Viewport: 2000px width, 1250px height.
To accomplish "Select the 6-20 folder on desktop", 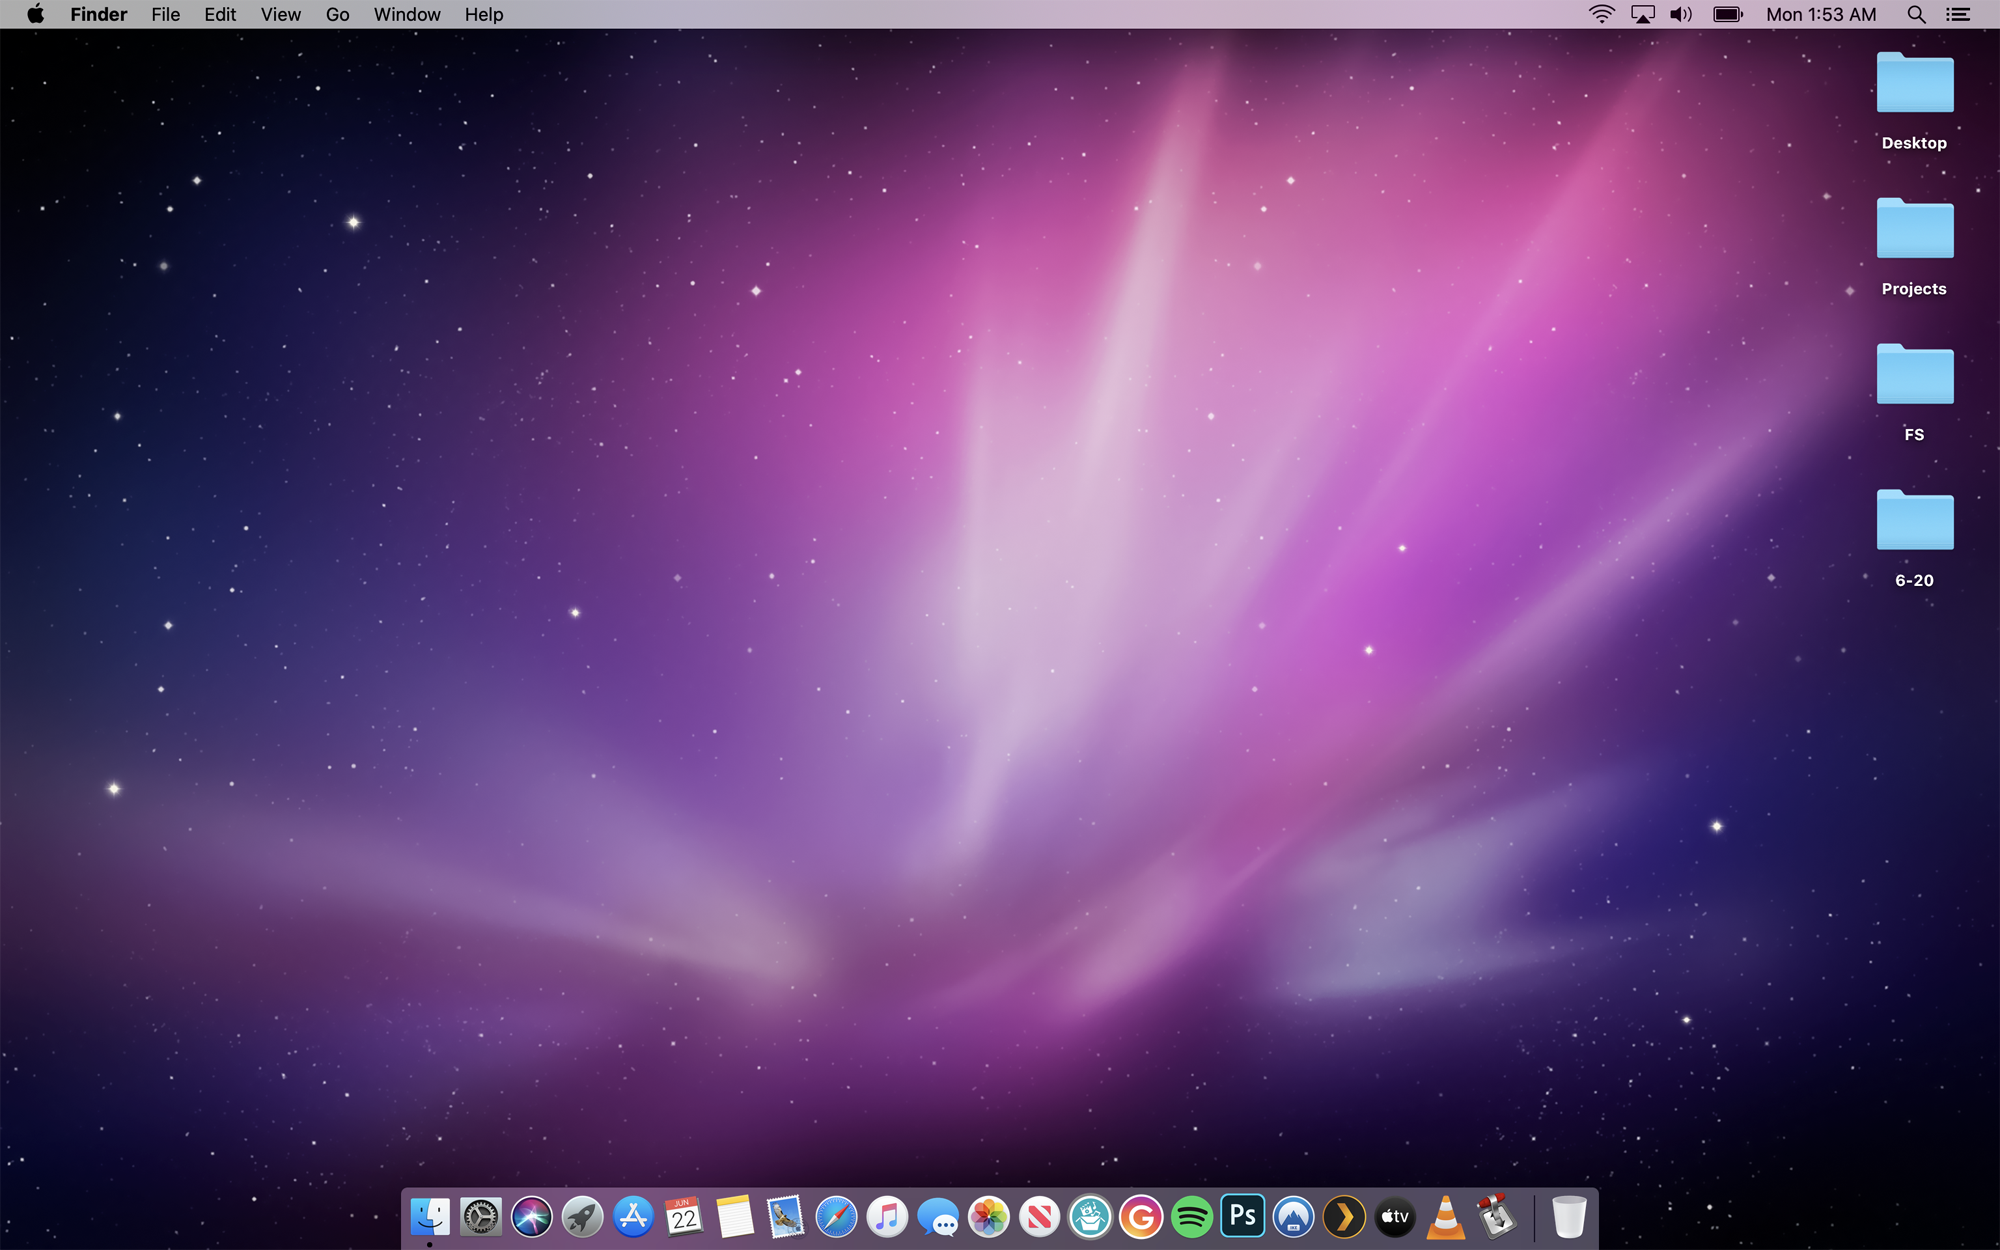I will 1915,538.
